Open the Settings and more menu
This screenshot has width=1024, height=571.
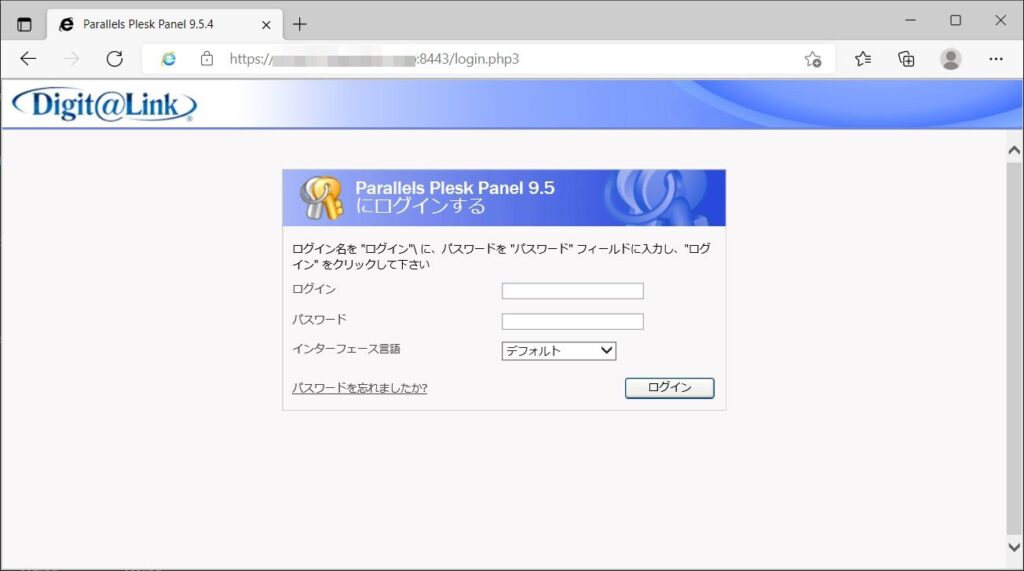click(x=995, y=59)
